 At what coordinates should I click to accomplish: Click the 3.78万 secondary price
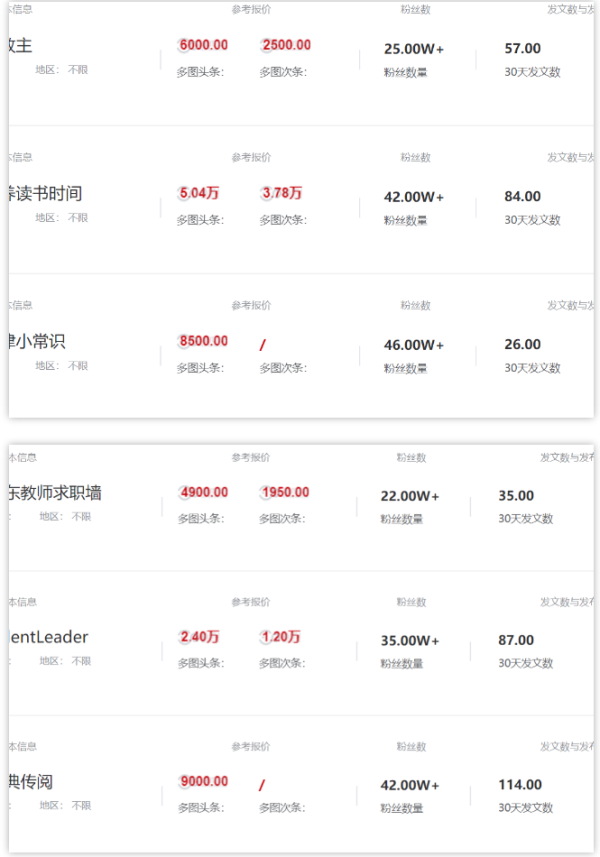click(282, 193)
